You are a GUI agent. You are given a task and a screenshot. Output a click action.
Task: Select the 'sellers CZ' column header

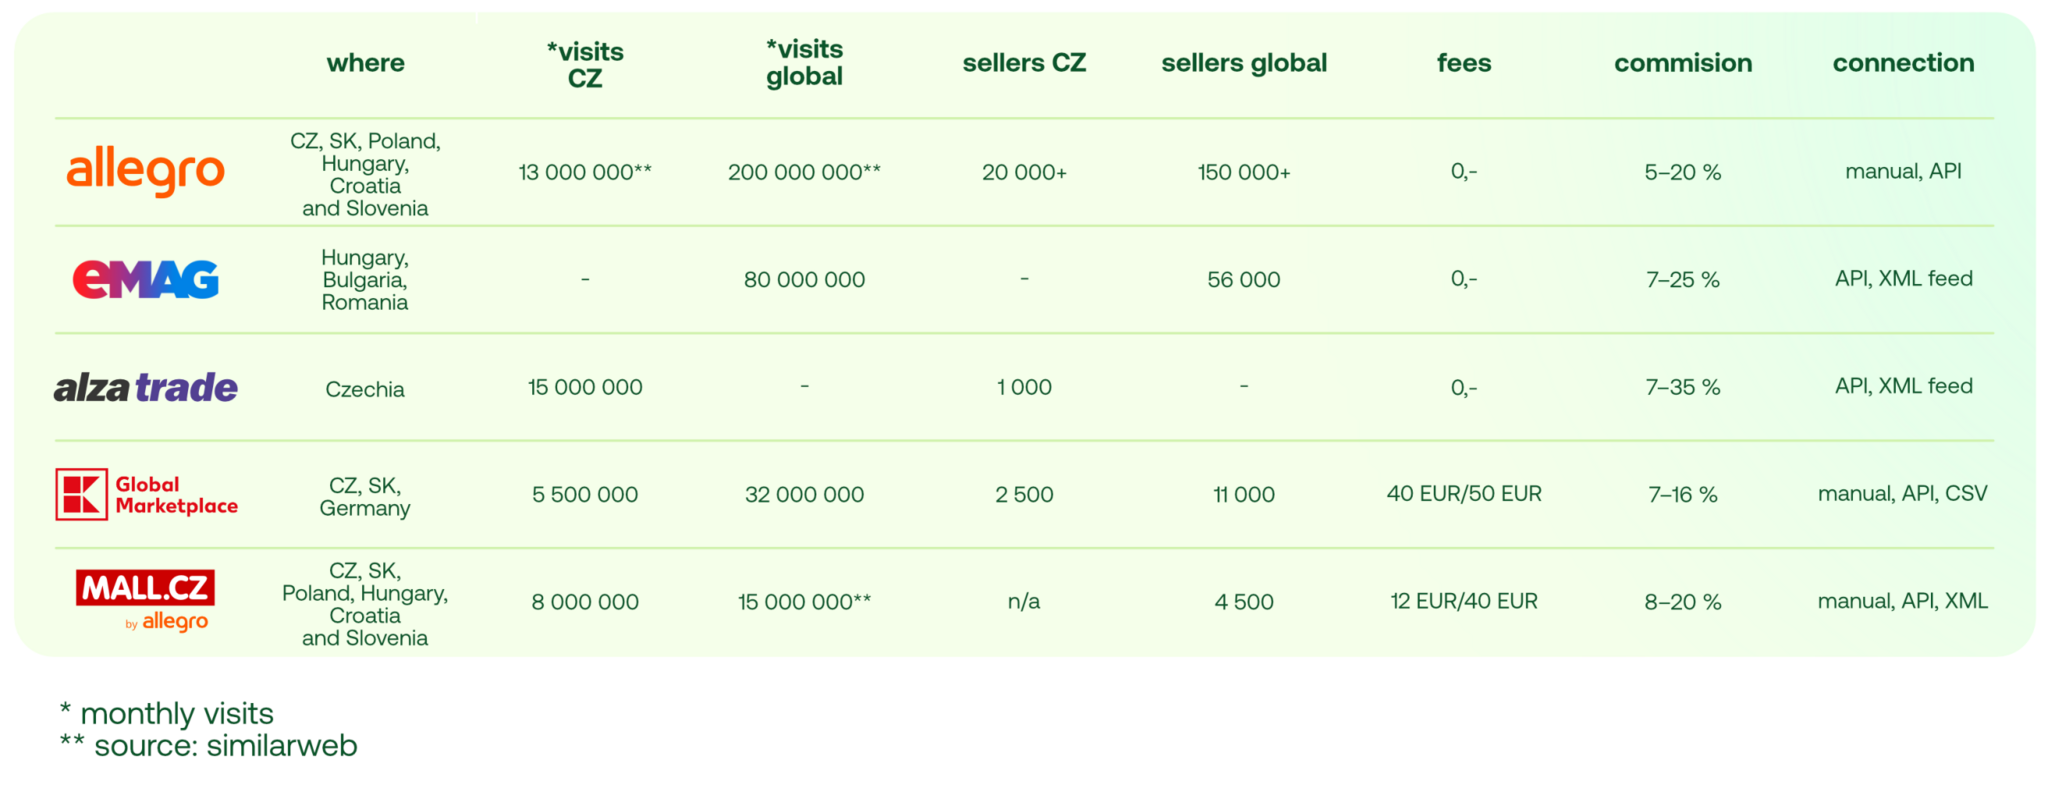click(1024, 63)
